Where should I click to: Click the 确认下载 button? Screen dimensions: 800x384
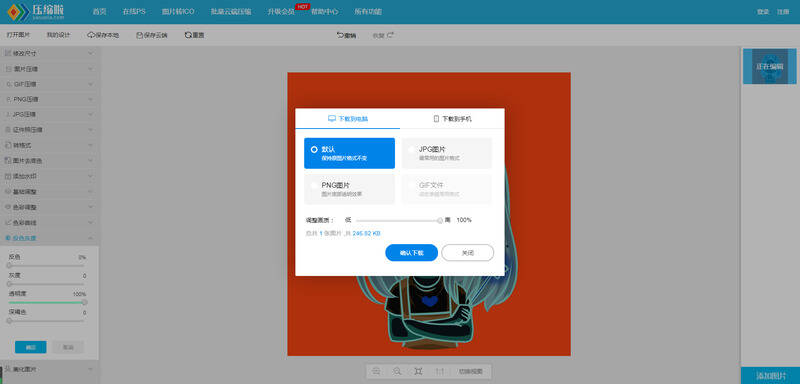[x=411, y=252]
